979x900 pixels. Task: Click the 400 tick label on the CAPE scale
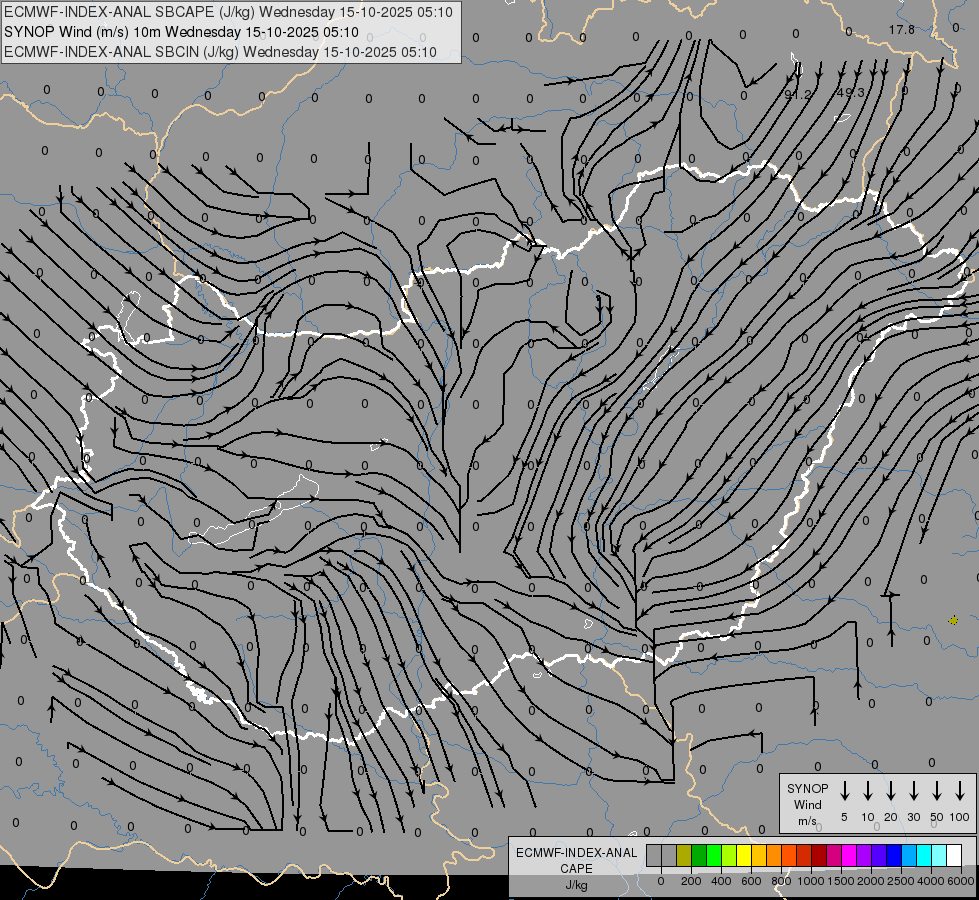point(721,881)
